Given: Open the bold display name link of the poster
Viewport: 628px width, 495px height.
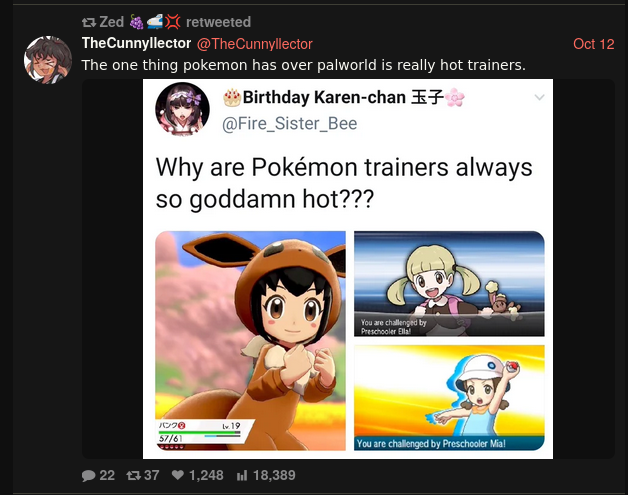Looking at the screenshot, I should tap(137, 43).
